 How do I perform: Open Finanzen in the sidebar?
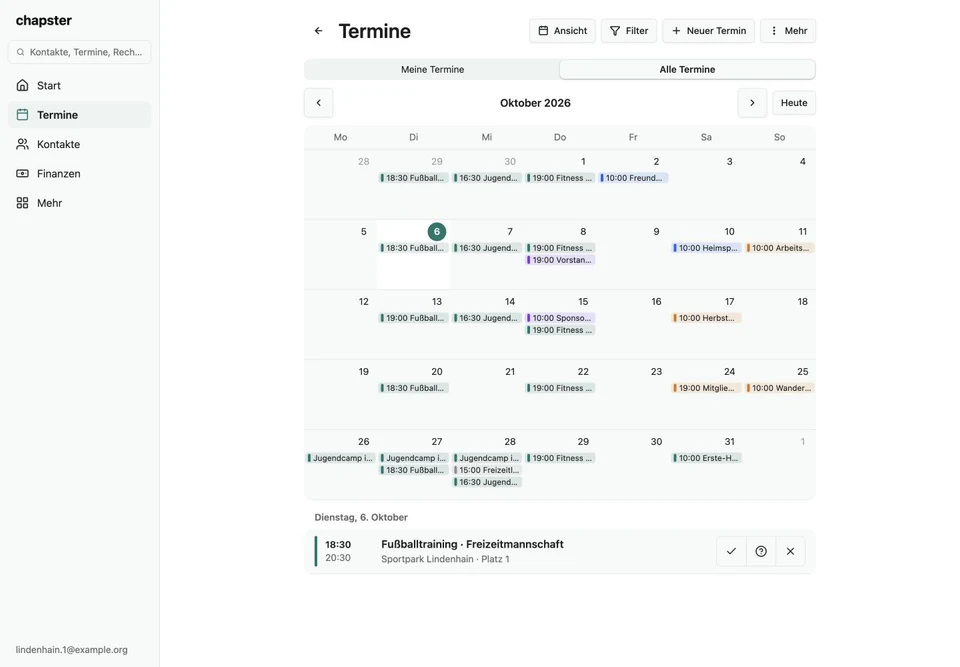click(80, 173)
